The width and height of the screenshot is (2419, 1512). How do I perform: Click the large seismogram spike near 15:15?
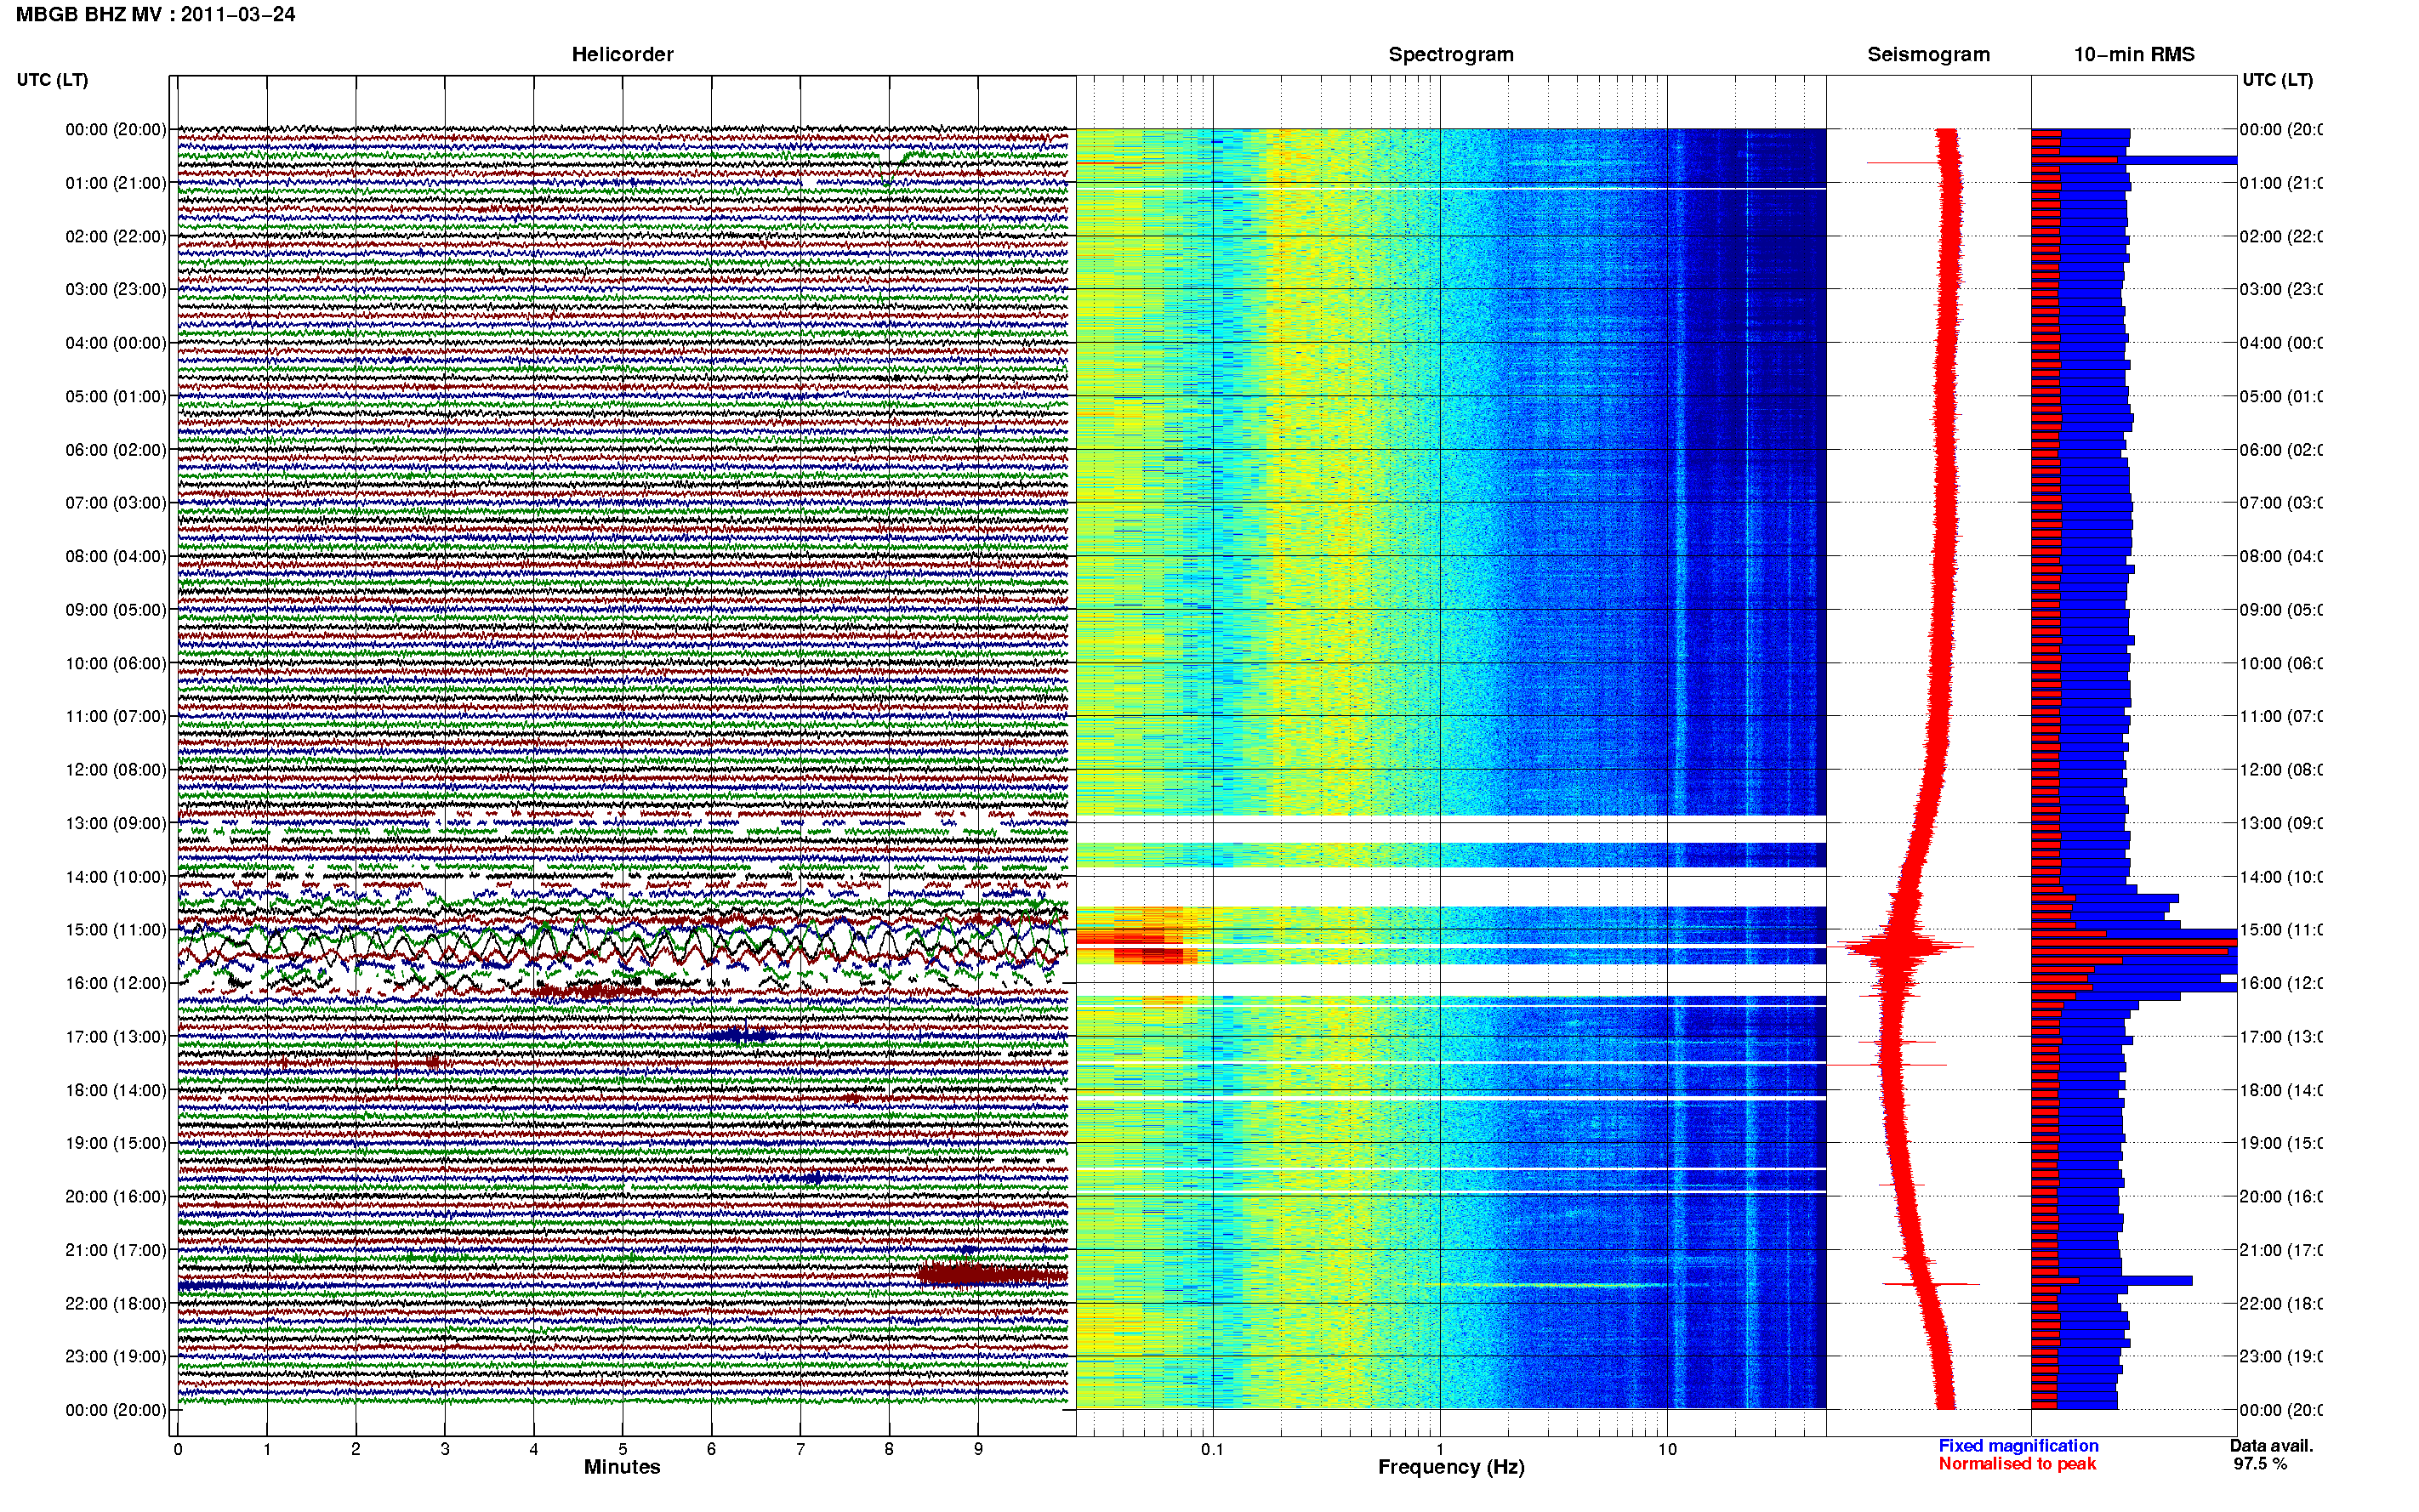1900,946
